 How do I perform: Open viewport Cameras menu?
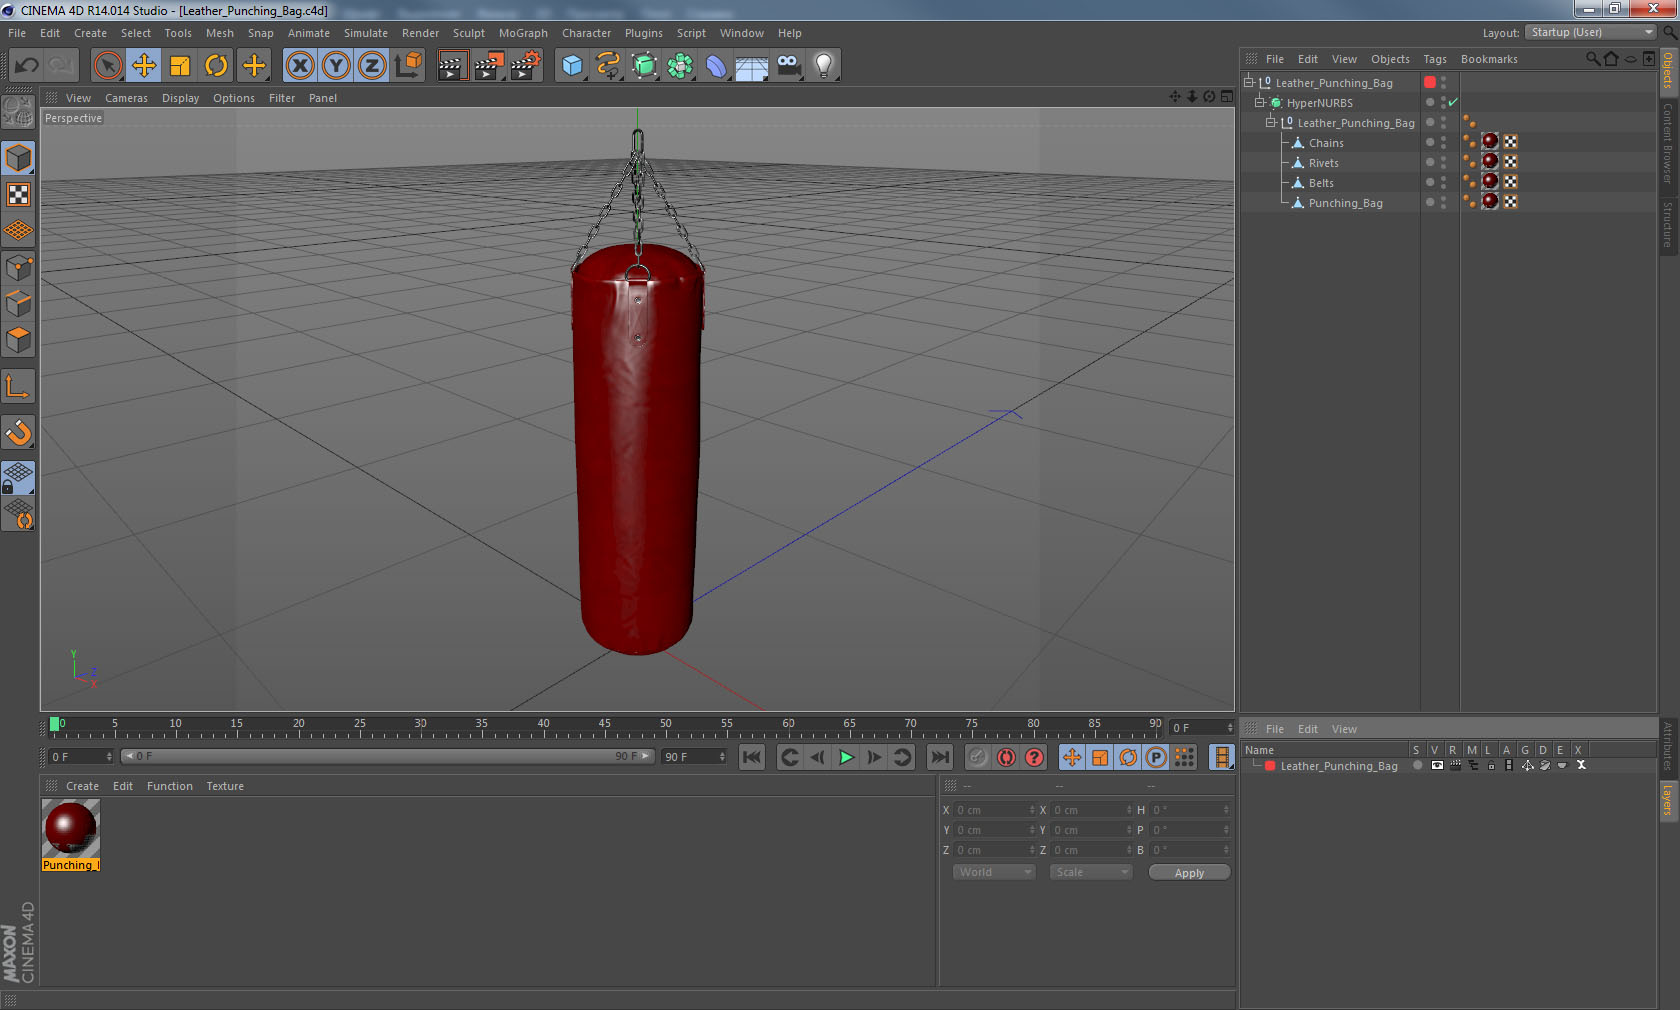click(x=126, y=98)
